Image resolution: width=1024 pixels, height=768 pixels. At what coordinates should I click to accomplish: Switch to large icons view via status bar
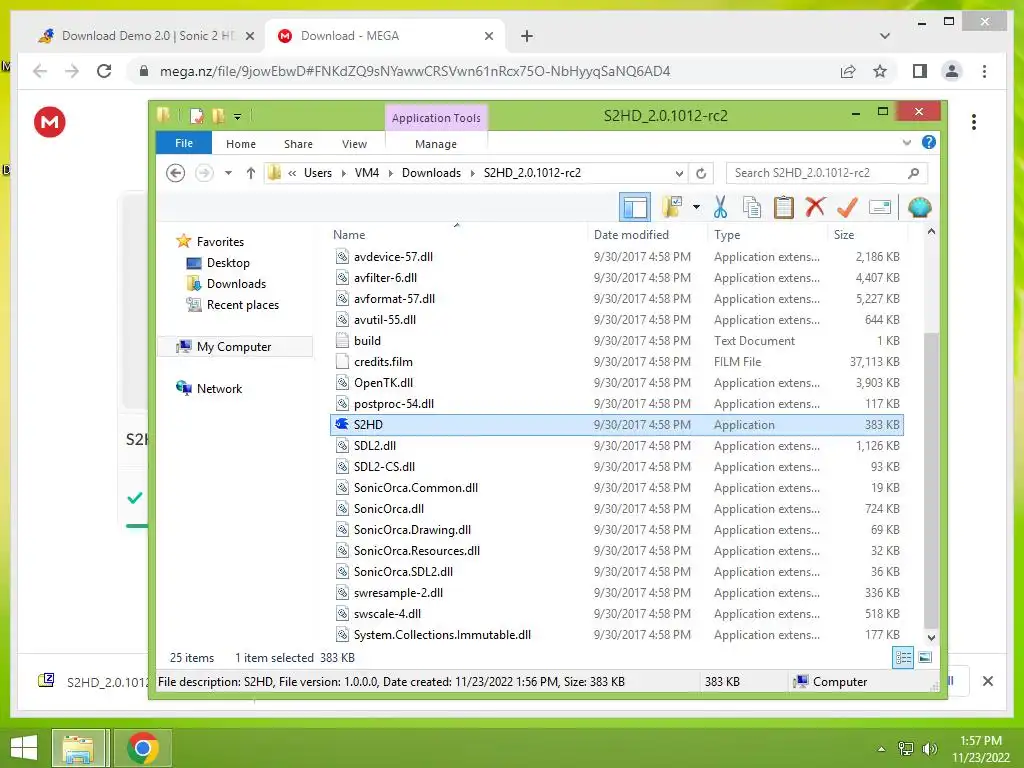click(x=925, y=658)
